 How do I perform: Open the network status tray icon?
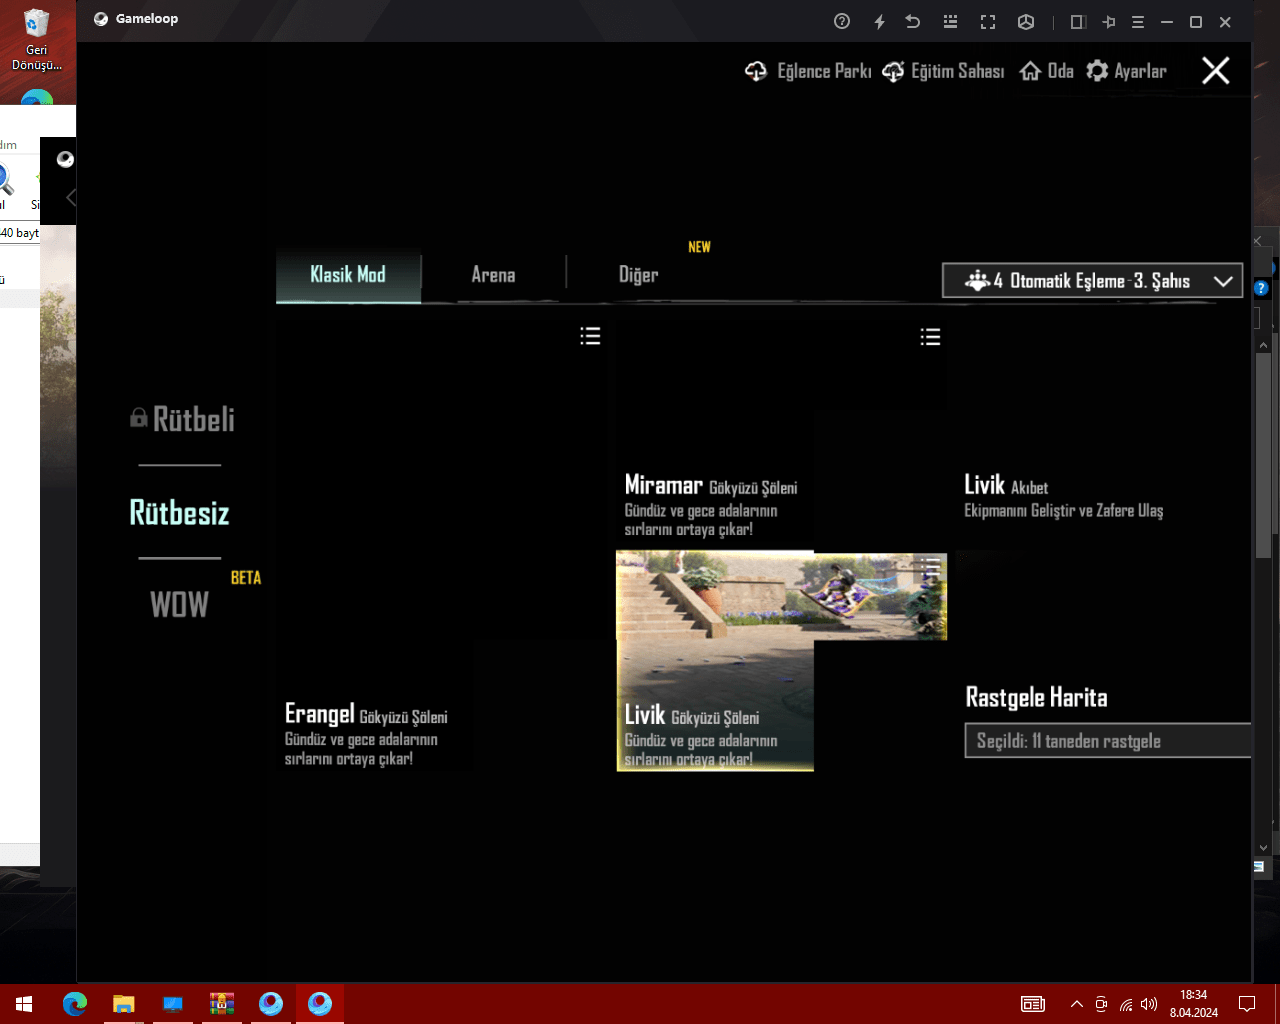pos(1126,1004)
